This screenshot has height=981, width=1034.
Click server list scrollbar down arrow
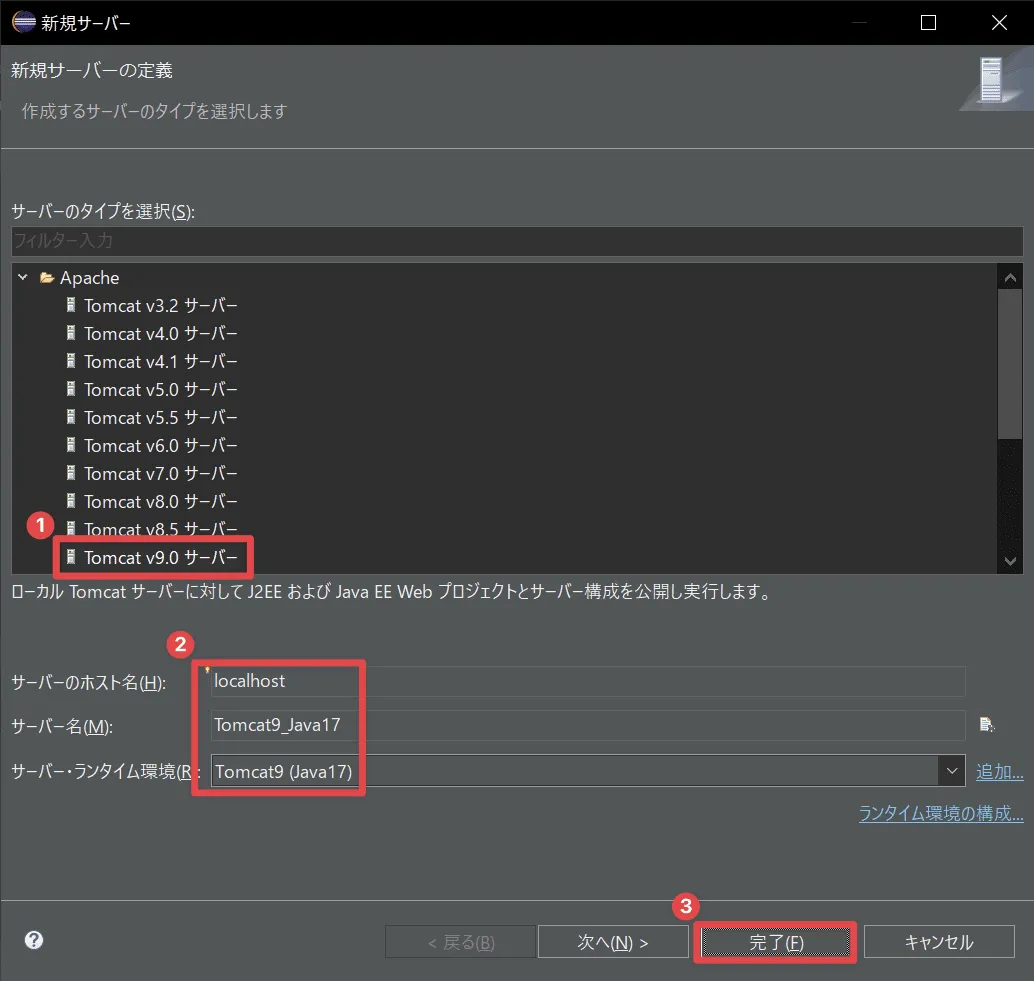tap(1010, 561)
